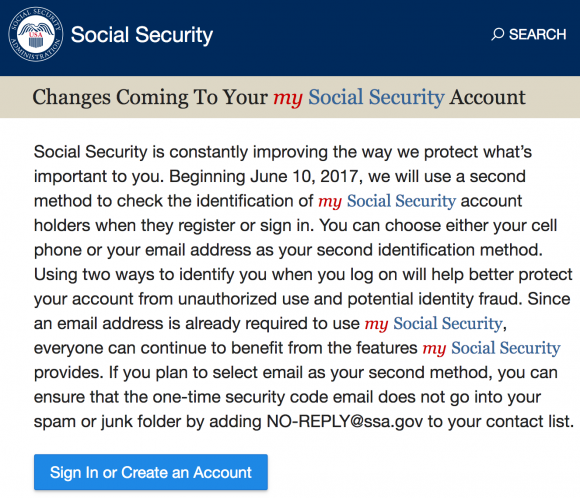Viewport: 580px width, 498px height.
Task: Click blue "Social Security" in the page heading
Action: (x=376, y=97)
